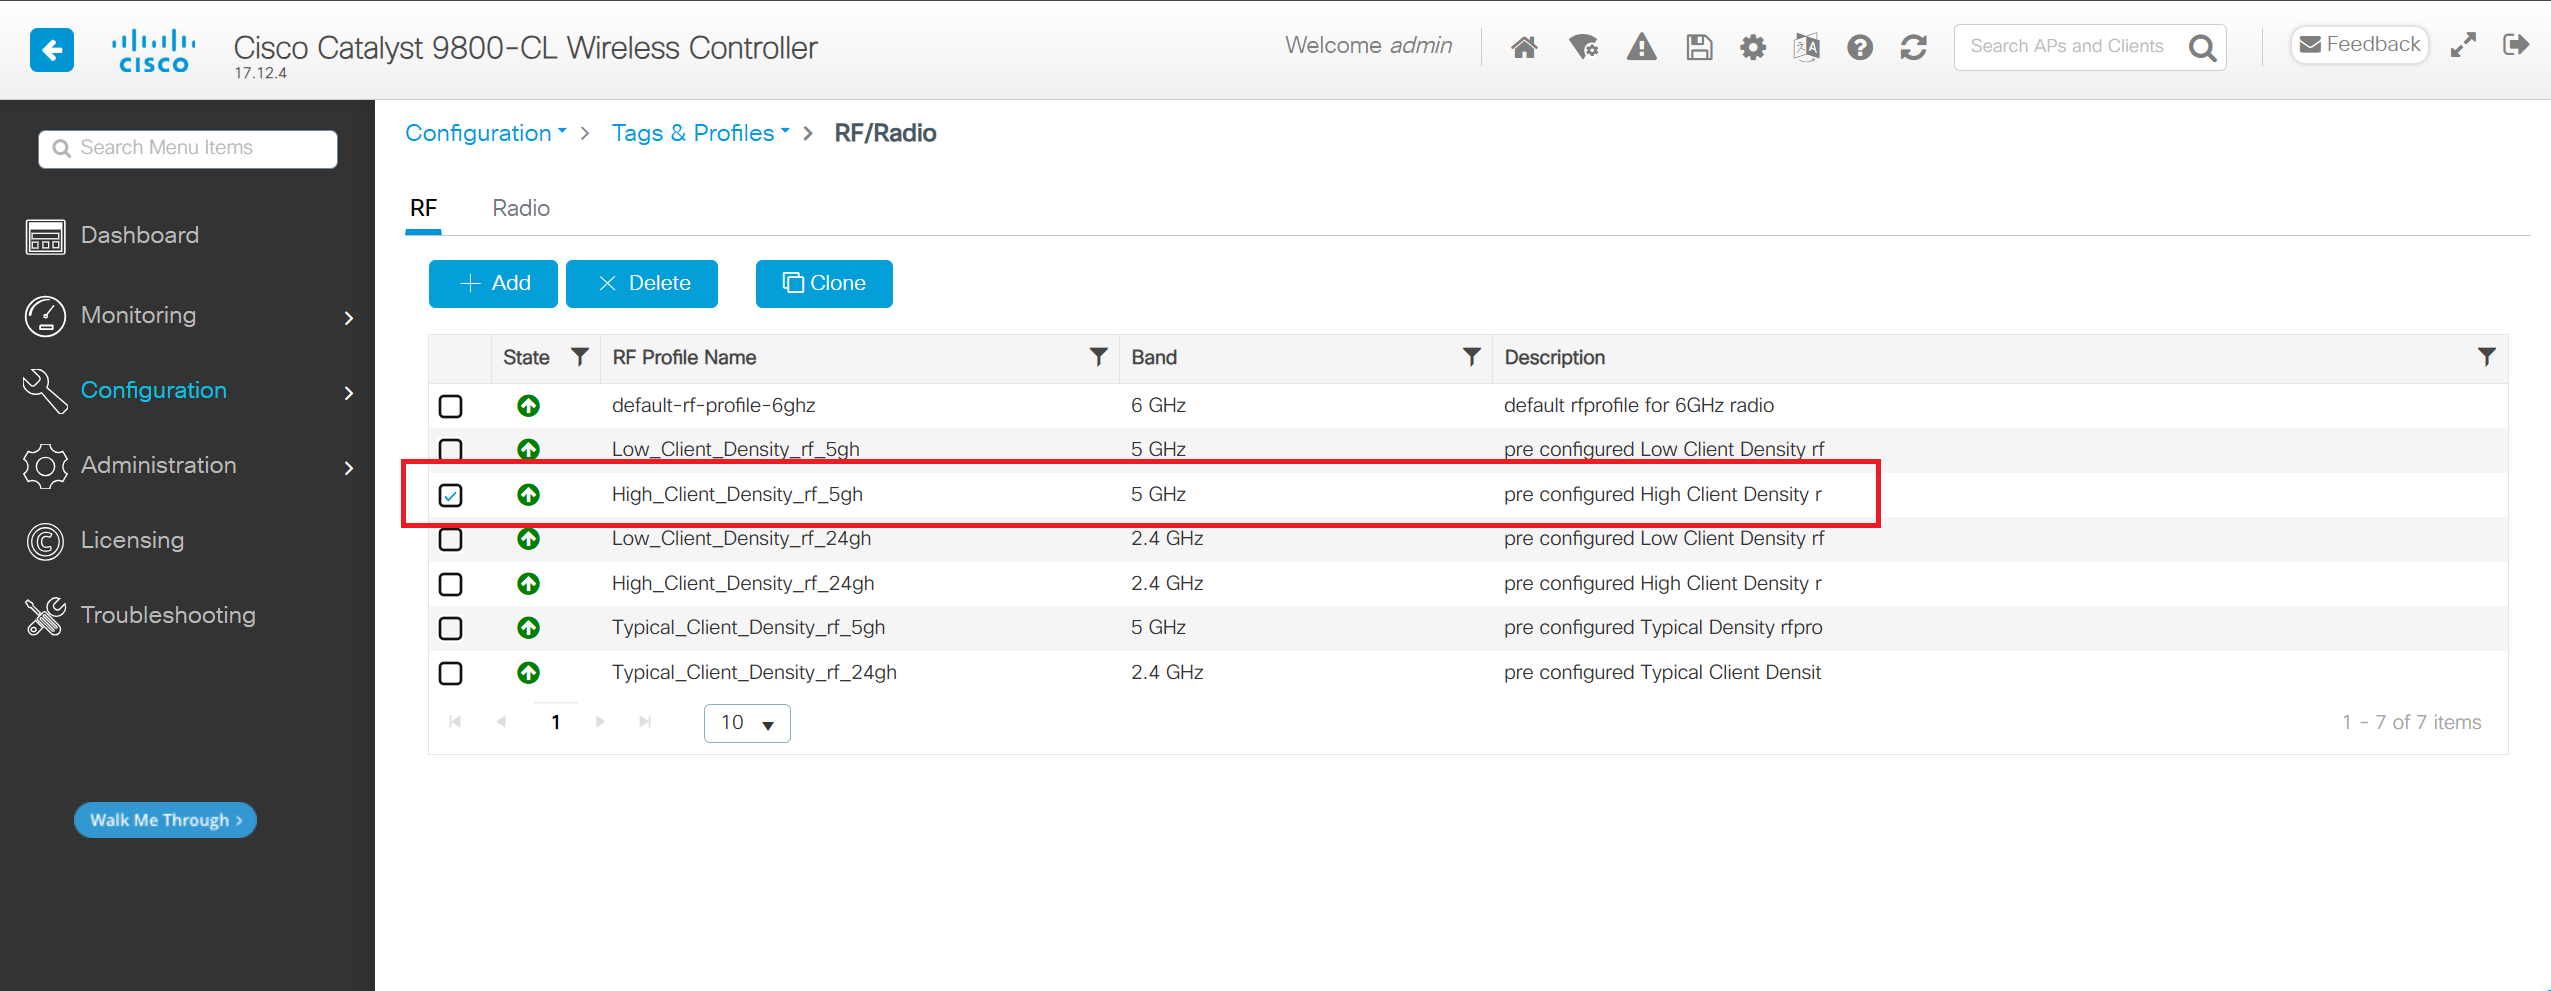Open Licensing in the sidebar

coord(132,540)
